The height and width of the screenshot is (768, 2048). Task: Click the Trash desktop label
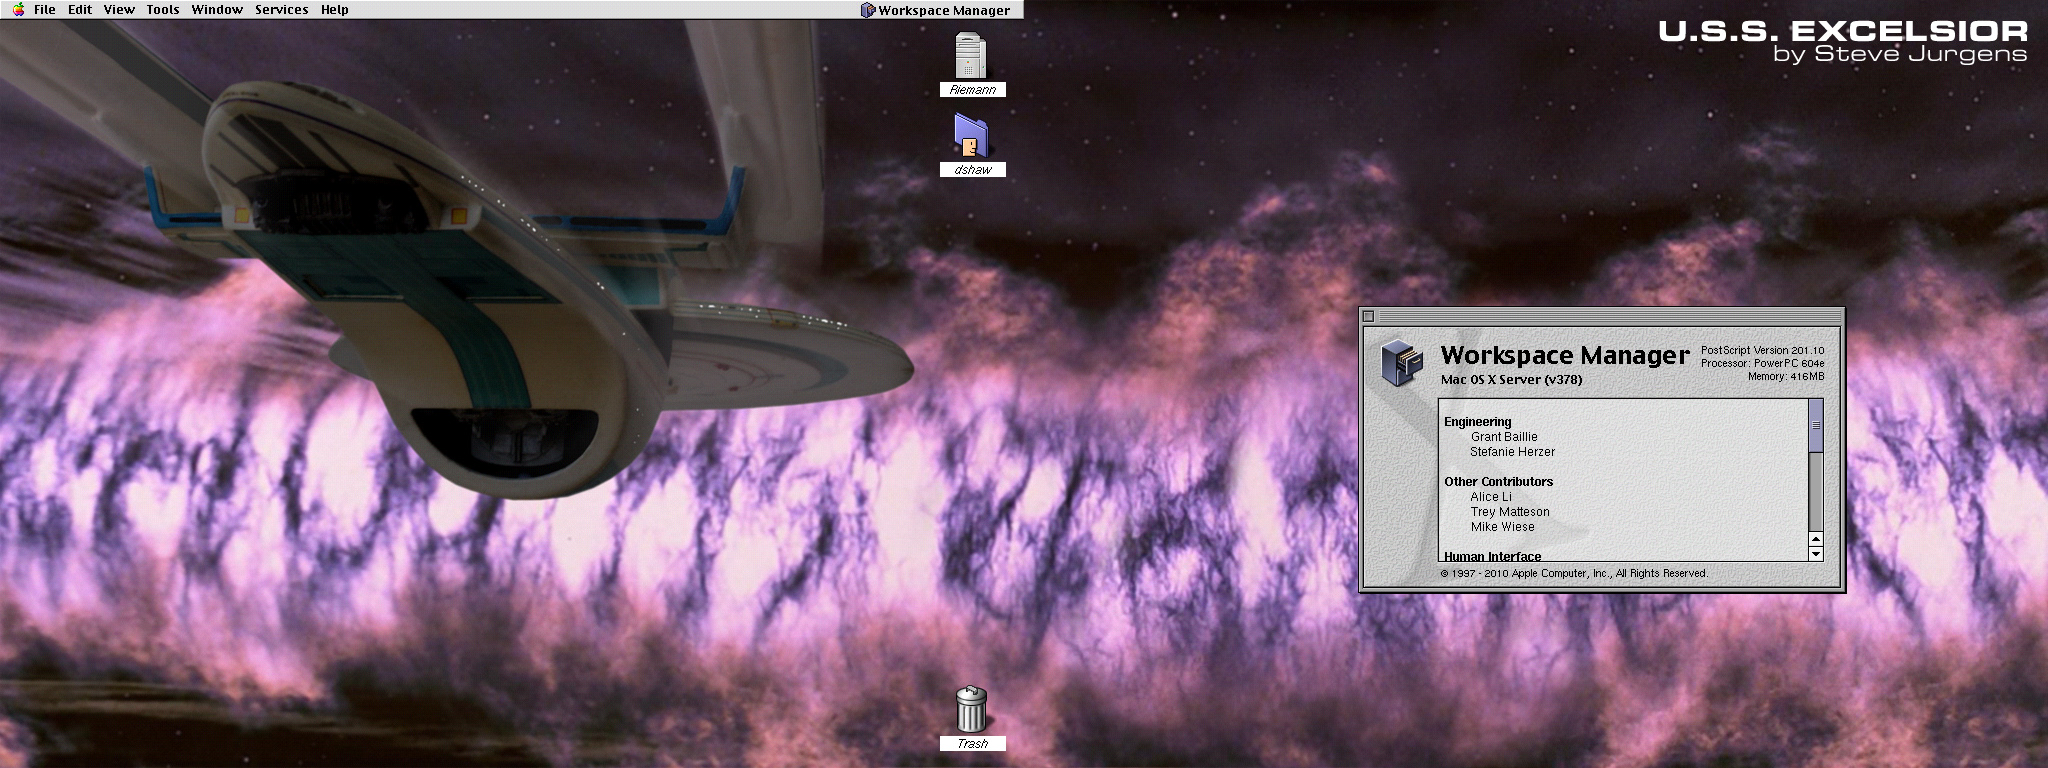coord(972,743)
